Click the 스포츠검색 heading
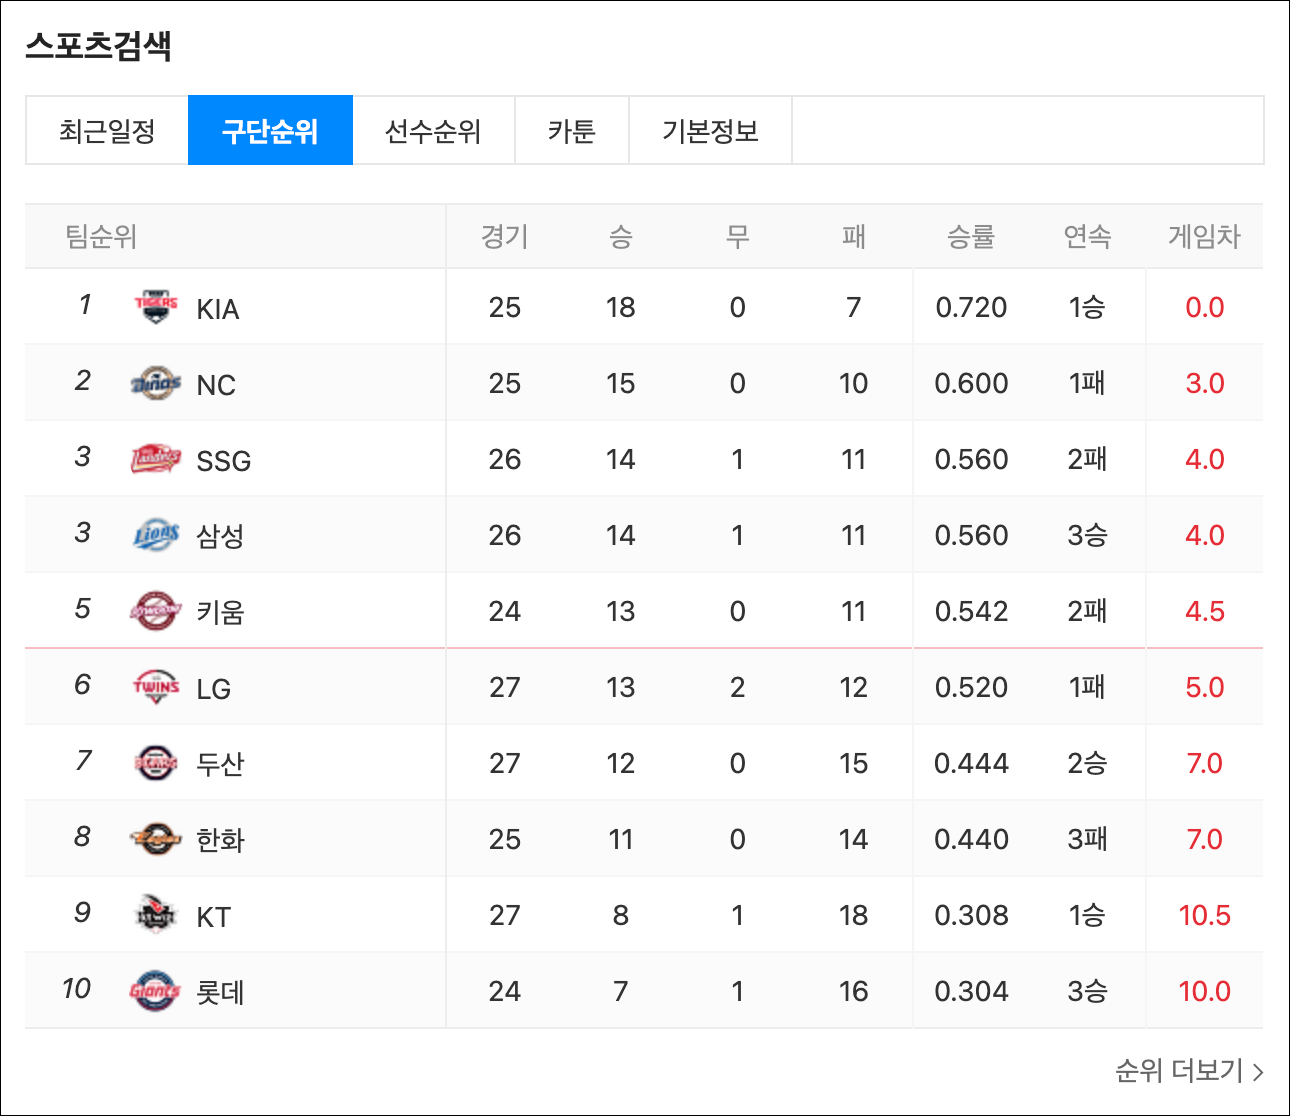 coord(98,46)
